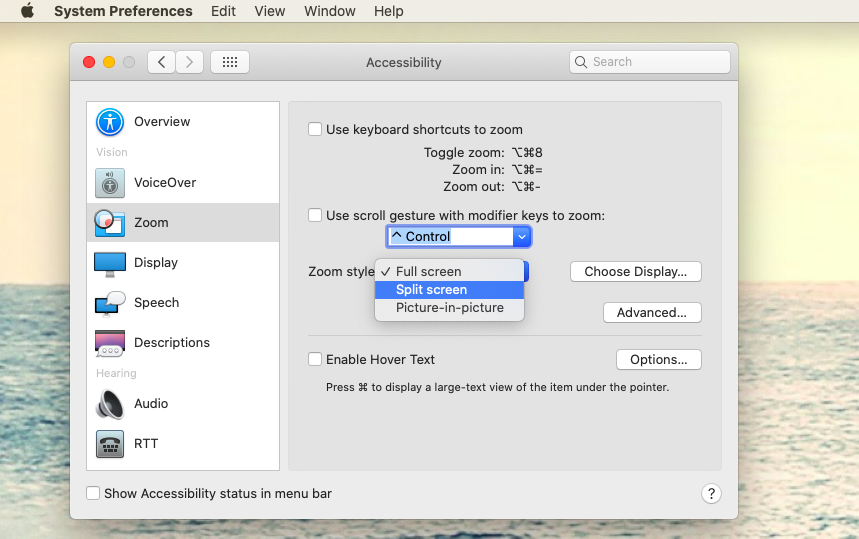Click the Overview accessibility icon
The height and width of the screenshot is (539, 859).
click(110, 122)
